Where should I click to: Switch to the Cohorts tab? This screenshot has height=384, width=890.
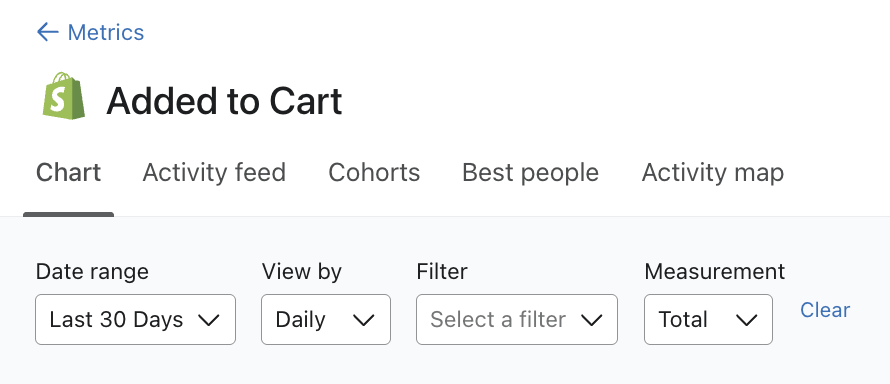[374, 172]
